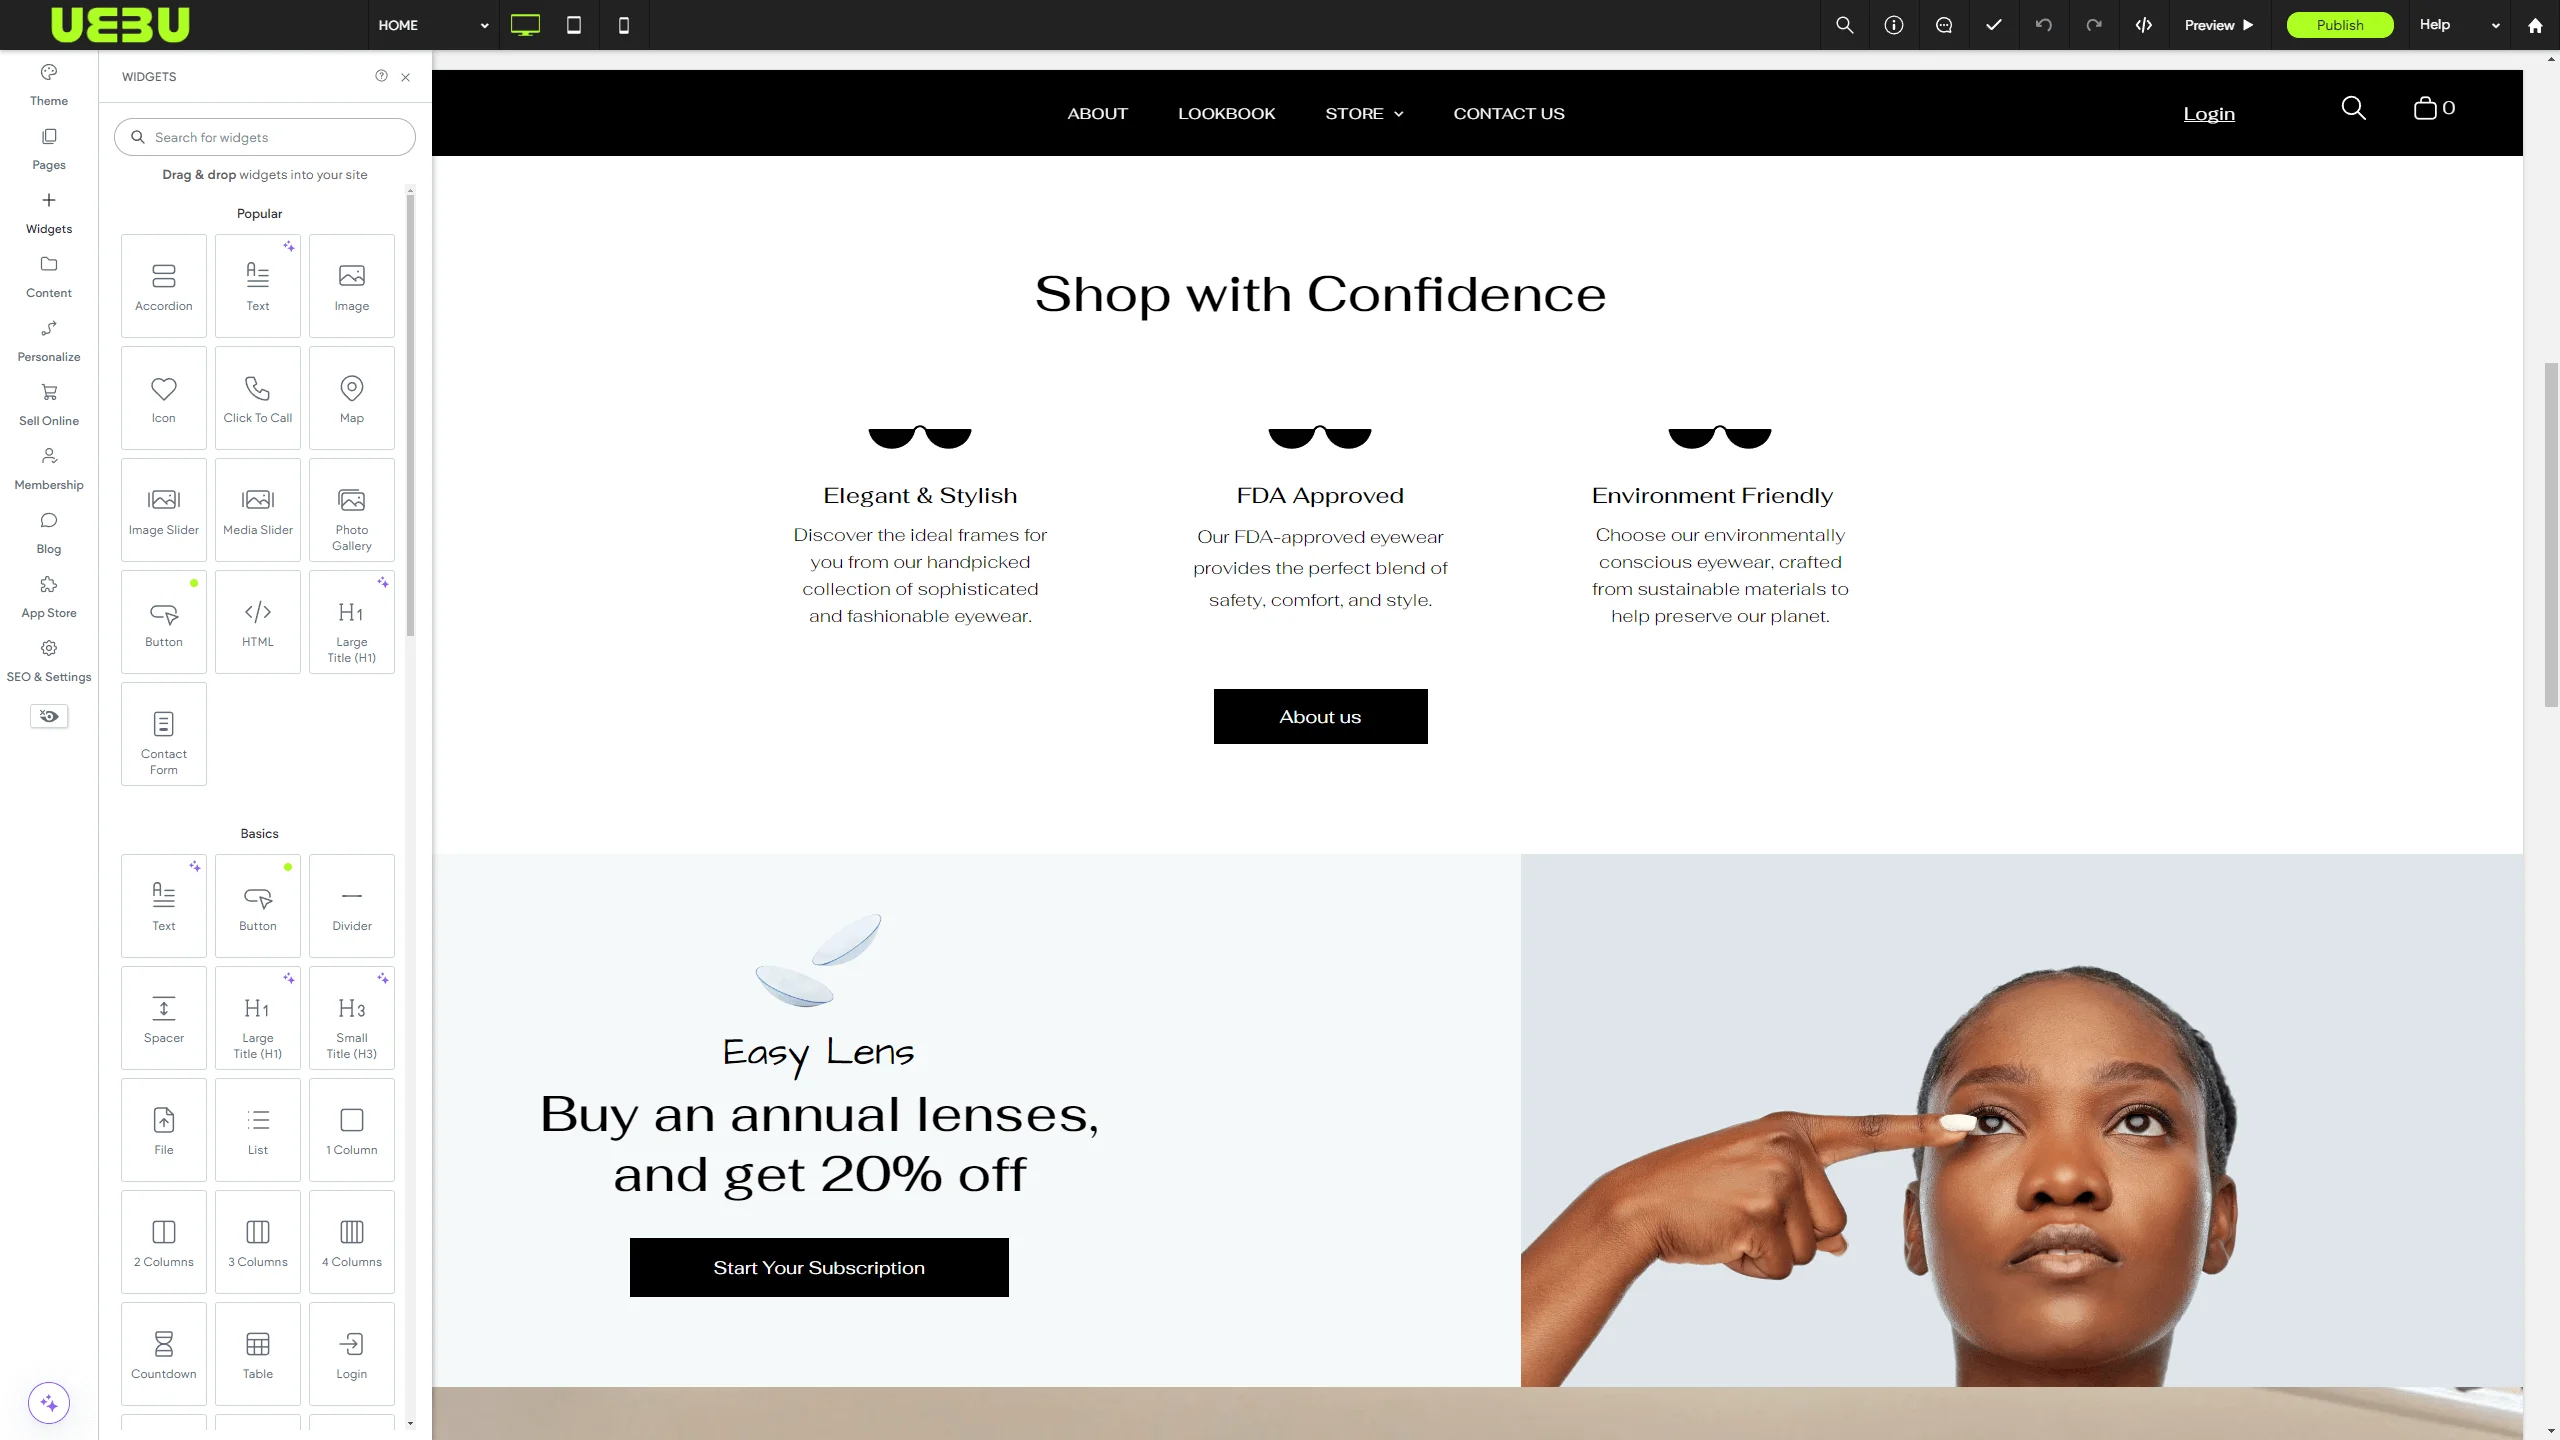The width and height of the screenshot is (2560, 1440).
Task: Click the Undo arrow icon
Action: [2043, 25]
